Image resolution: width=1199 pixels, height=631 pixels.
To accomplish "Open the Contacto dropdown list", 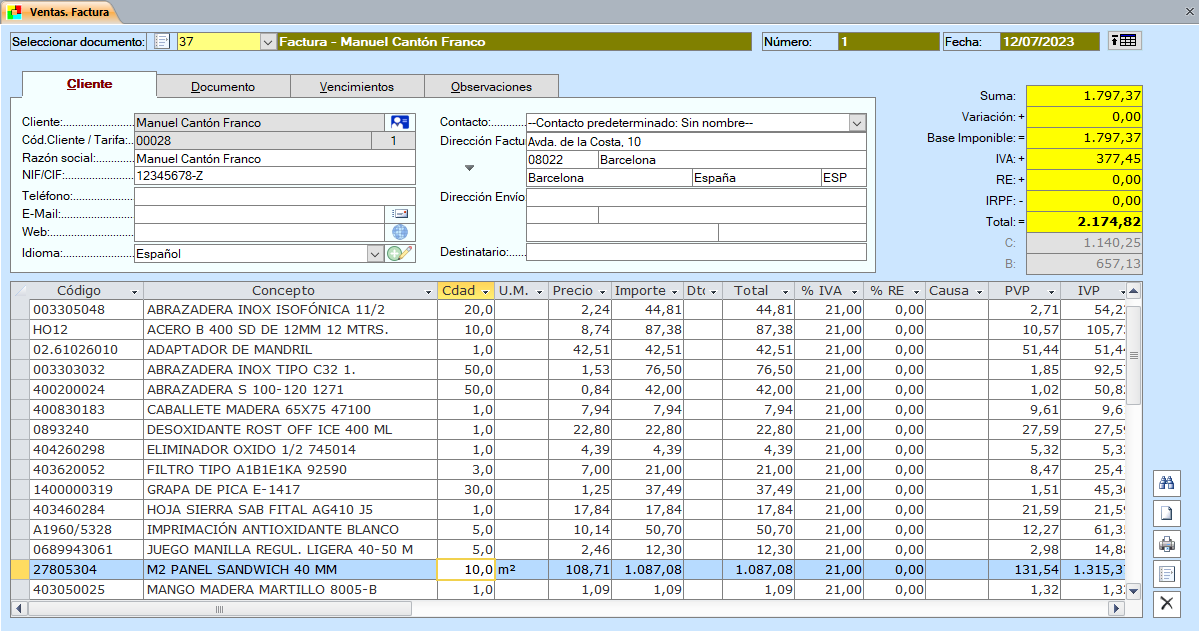I will 856,123.
